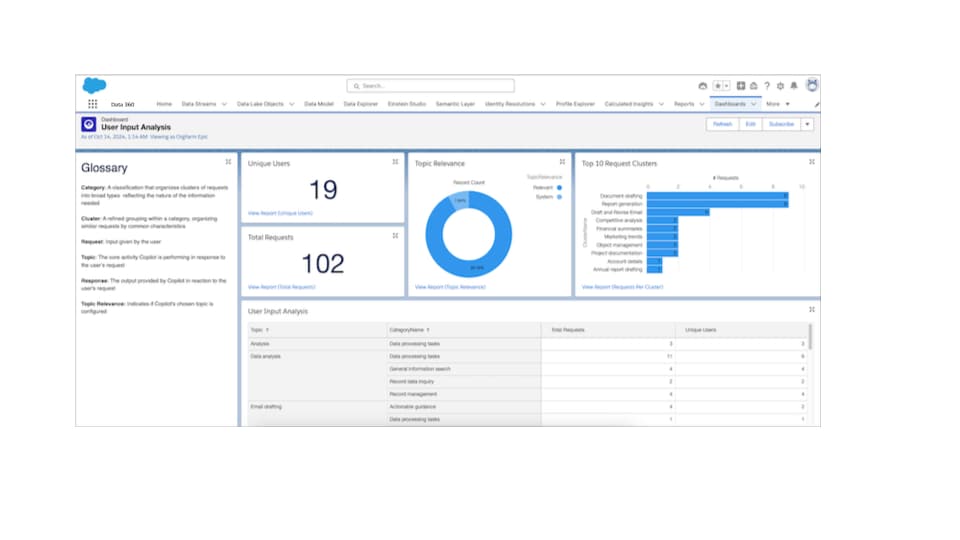
Task: Expand the Unique Users widget
Action: tap(396, 162)
